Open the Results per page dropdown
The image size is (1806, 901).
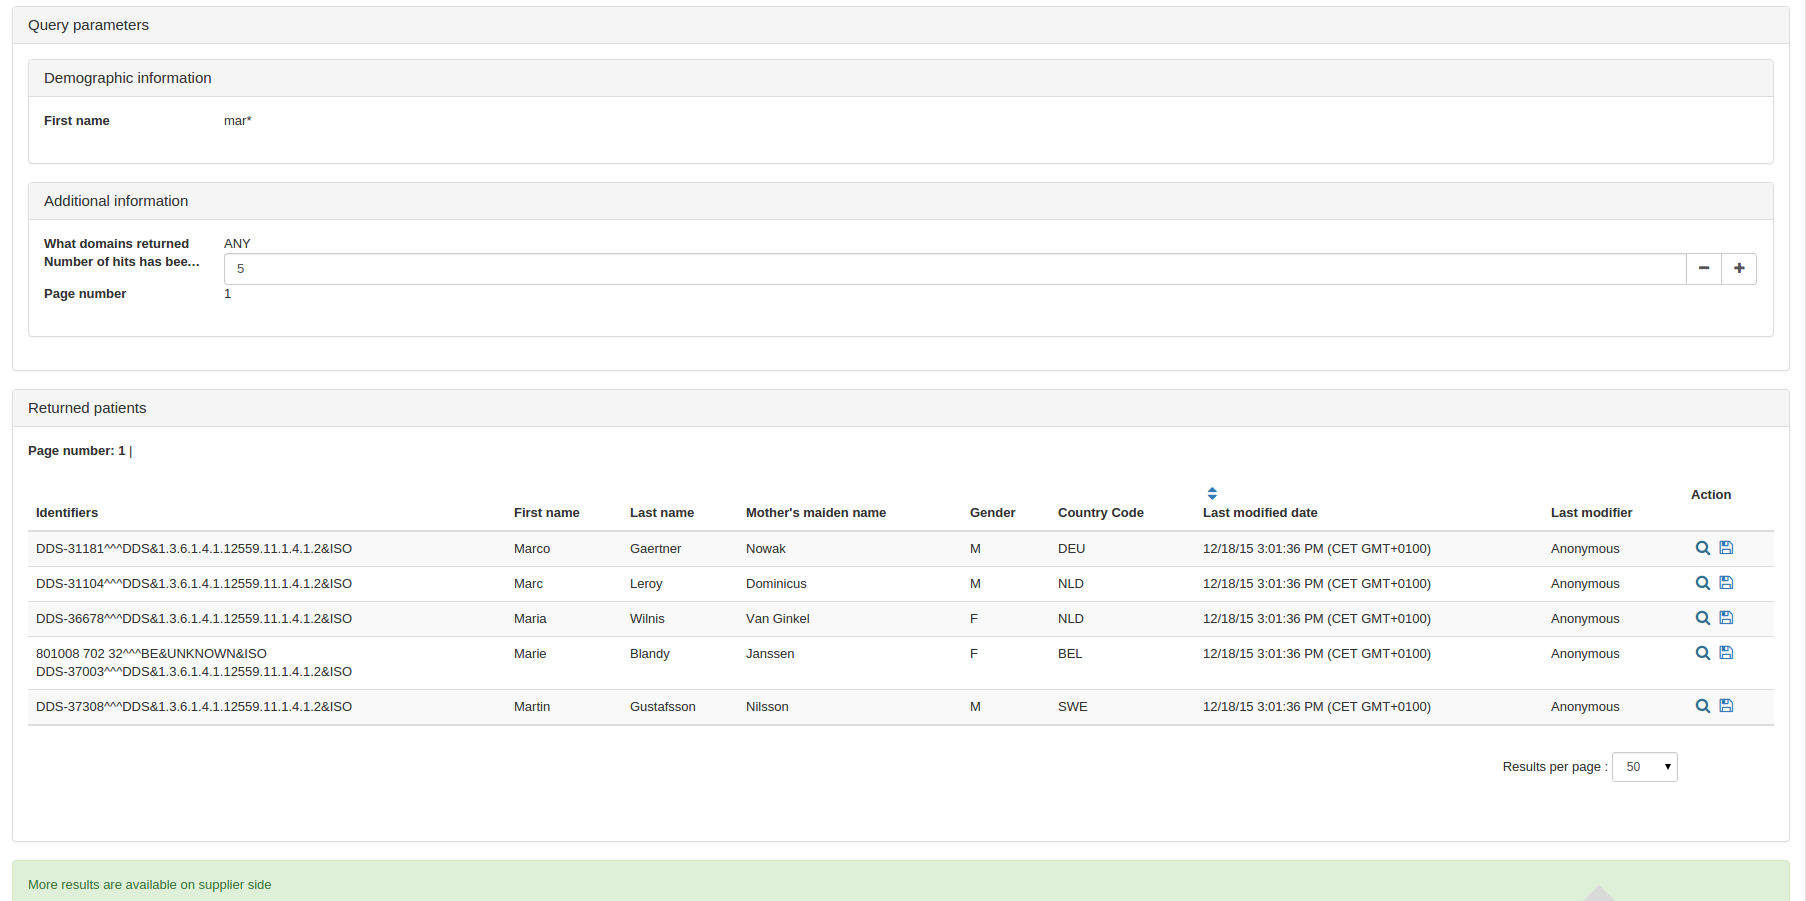(x=1644, y=766)
